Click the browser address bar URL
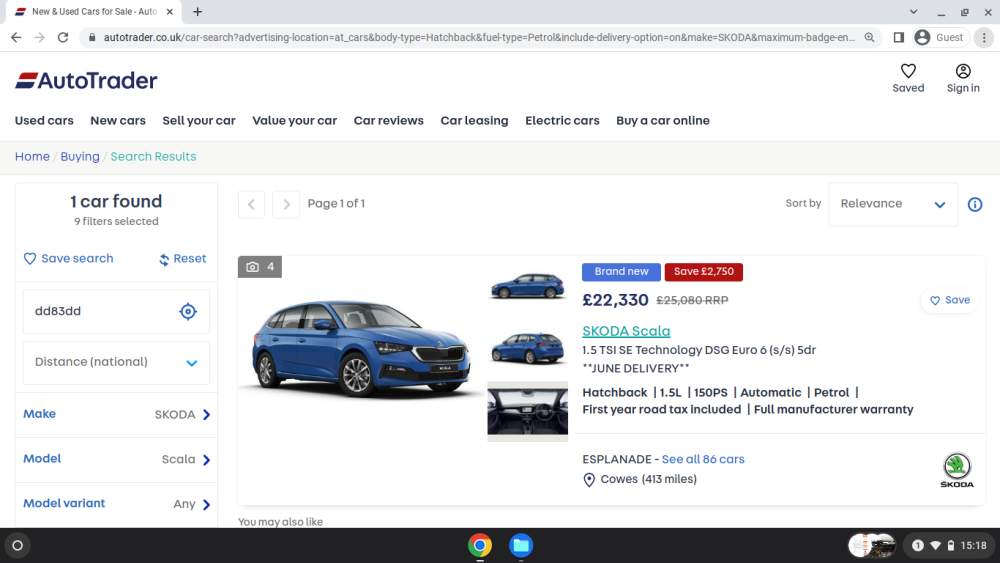 (478, 38)
